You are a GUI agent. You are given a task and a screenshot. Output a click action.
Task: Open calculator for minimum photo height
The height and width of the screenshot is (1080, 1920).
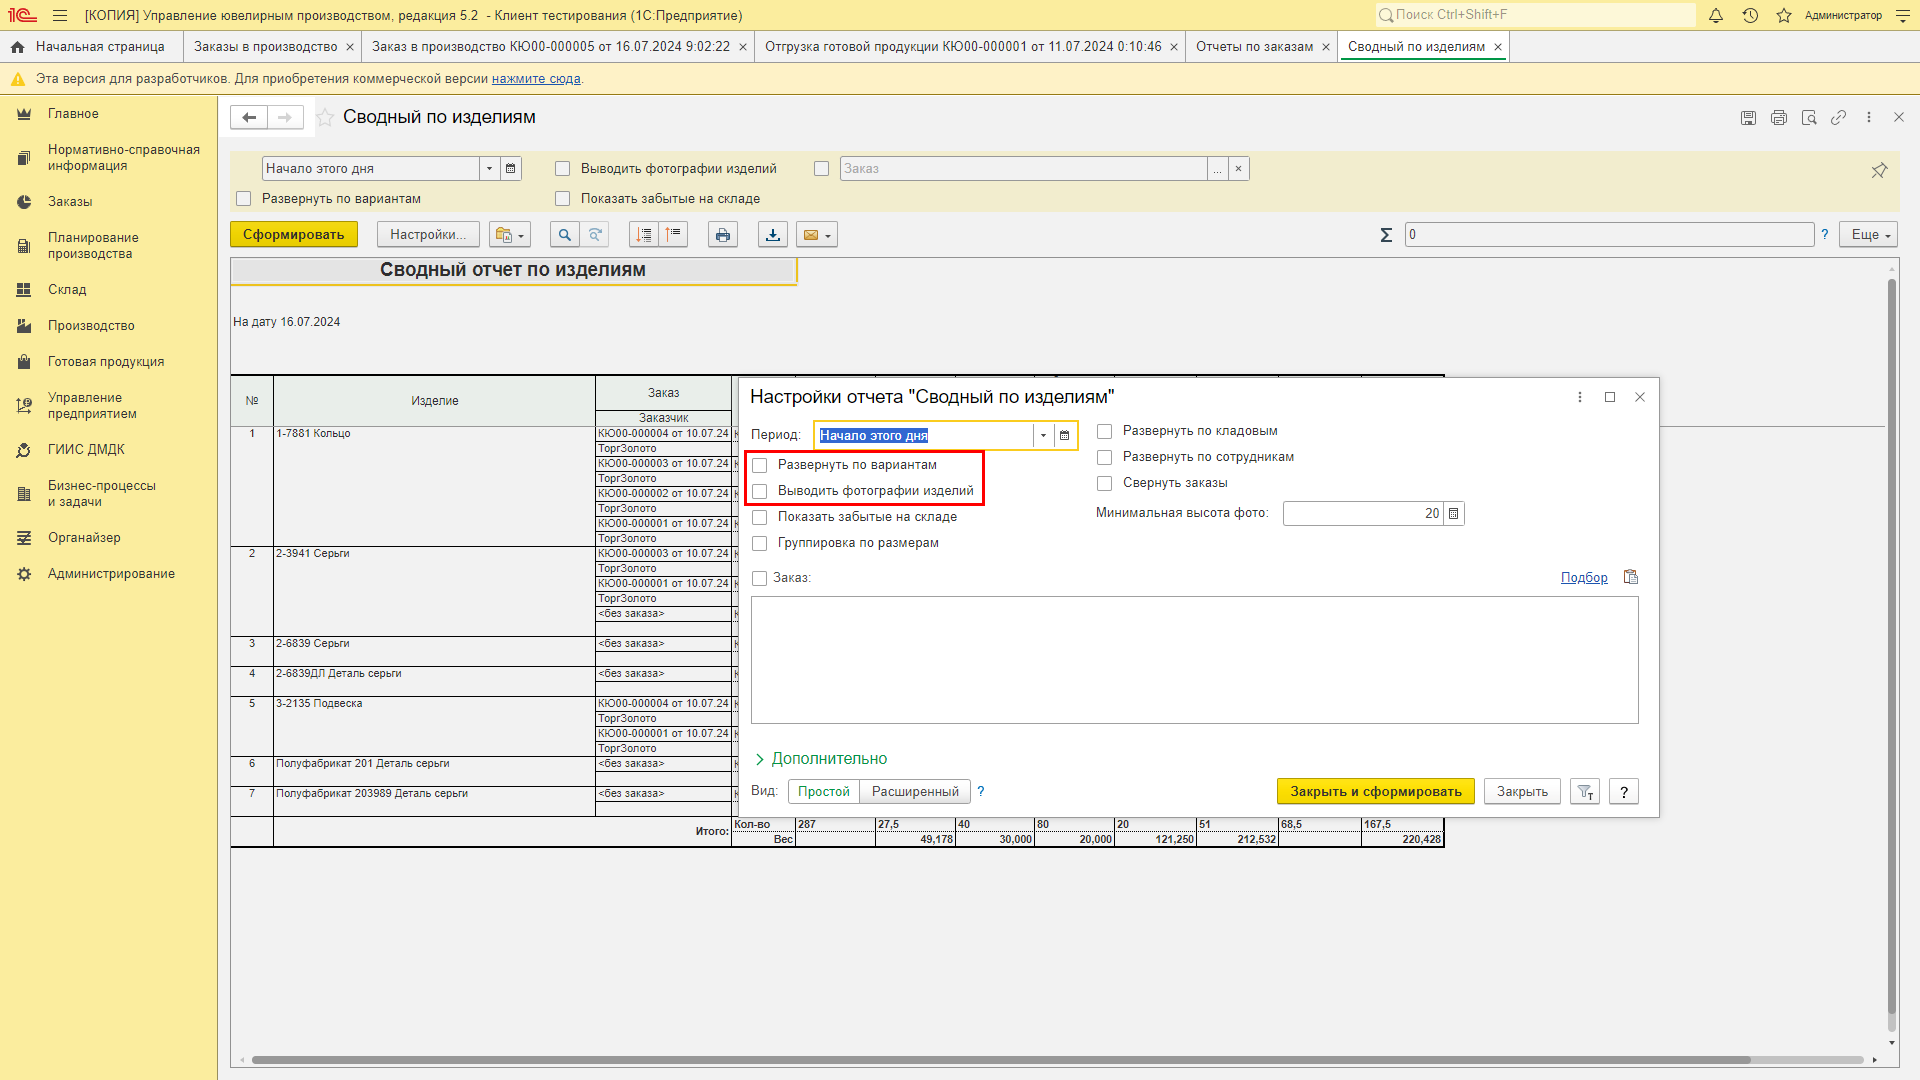click(1454, 513)
